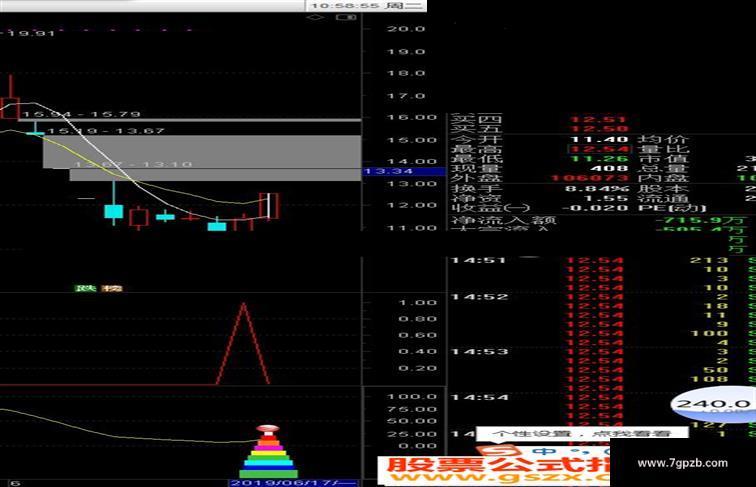Click the 240.0 floating speed ball
Screen dimensions: 756x487
pyautogui.click(x=714, y=404)
